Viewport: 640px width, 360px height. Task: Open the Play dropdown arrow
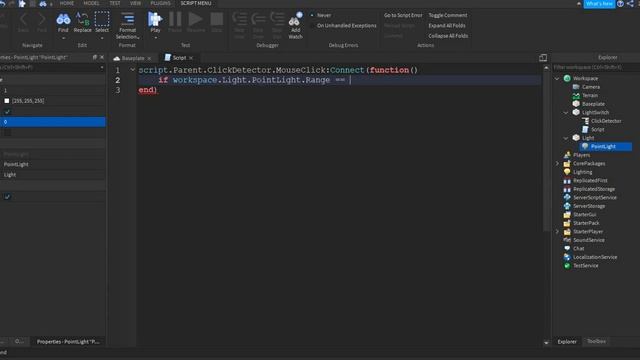click(x=155, y=38)
